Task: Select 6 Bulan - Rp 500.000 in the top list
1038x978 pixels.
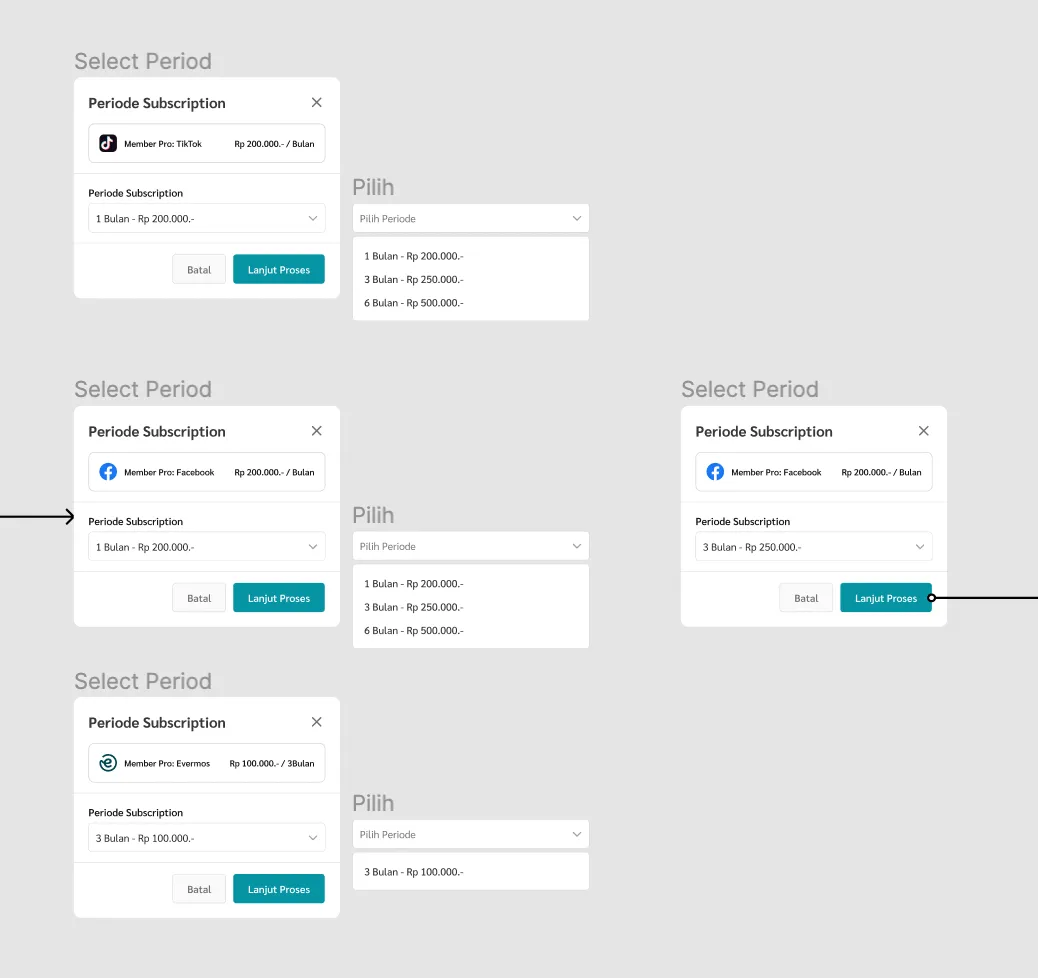Action: pyautogui.click(x=414, y=303)
